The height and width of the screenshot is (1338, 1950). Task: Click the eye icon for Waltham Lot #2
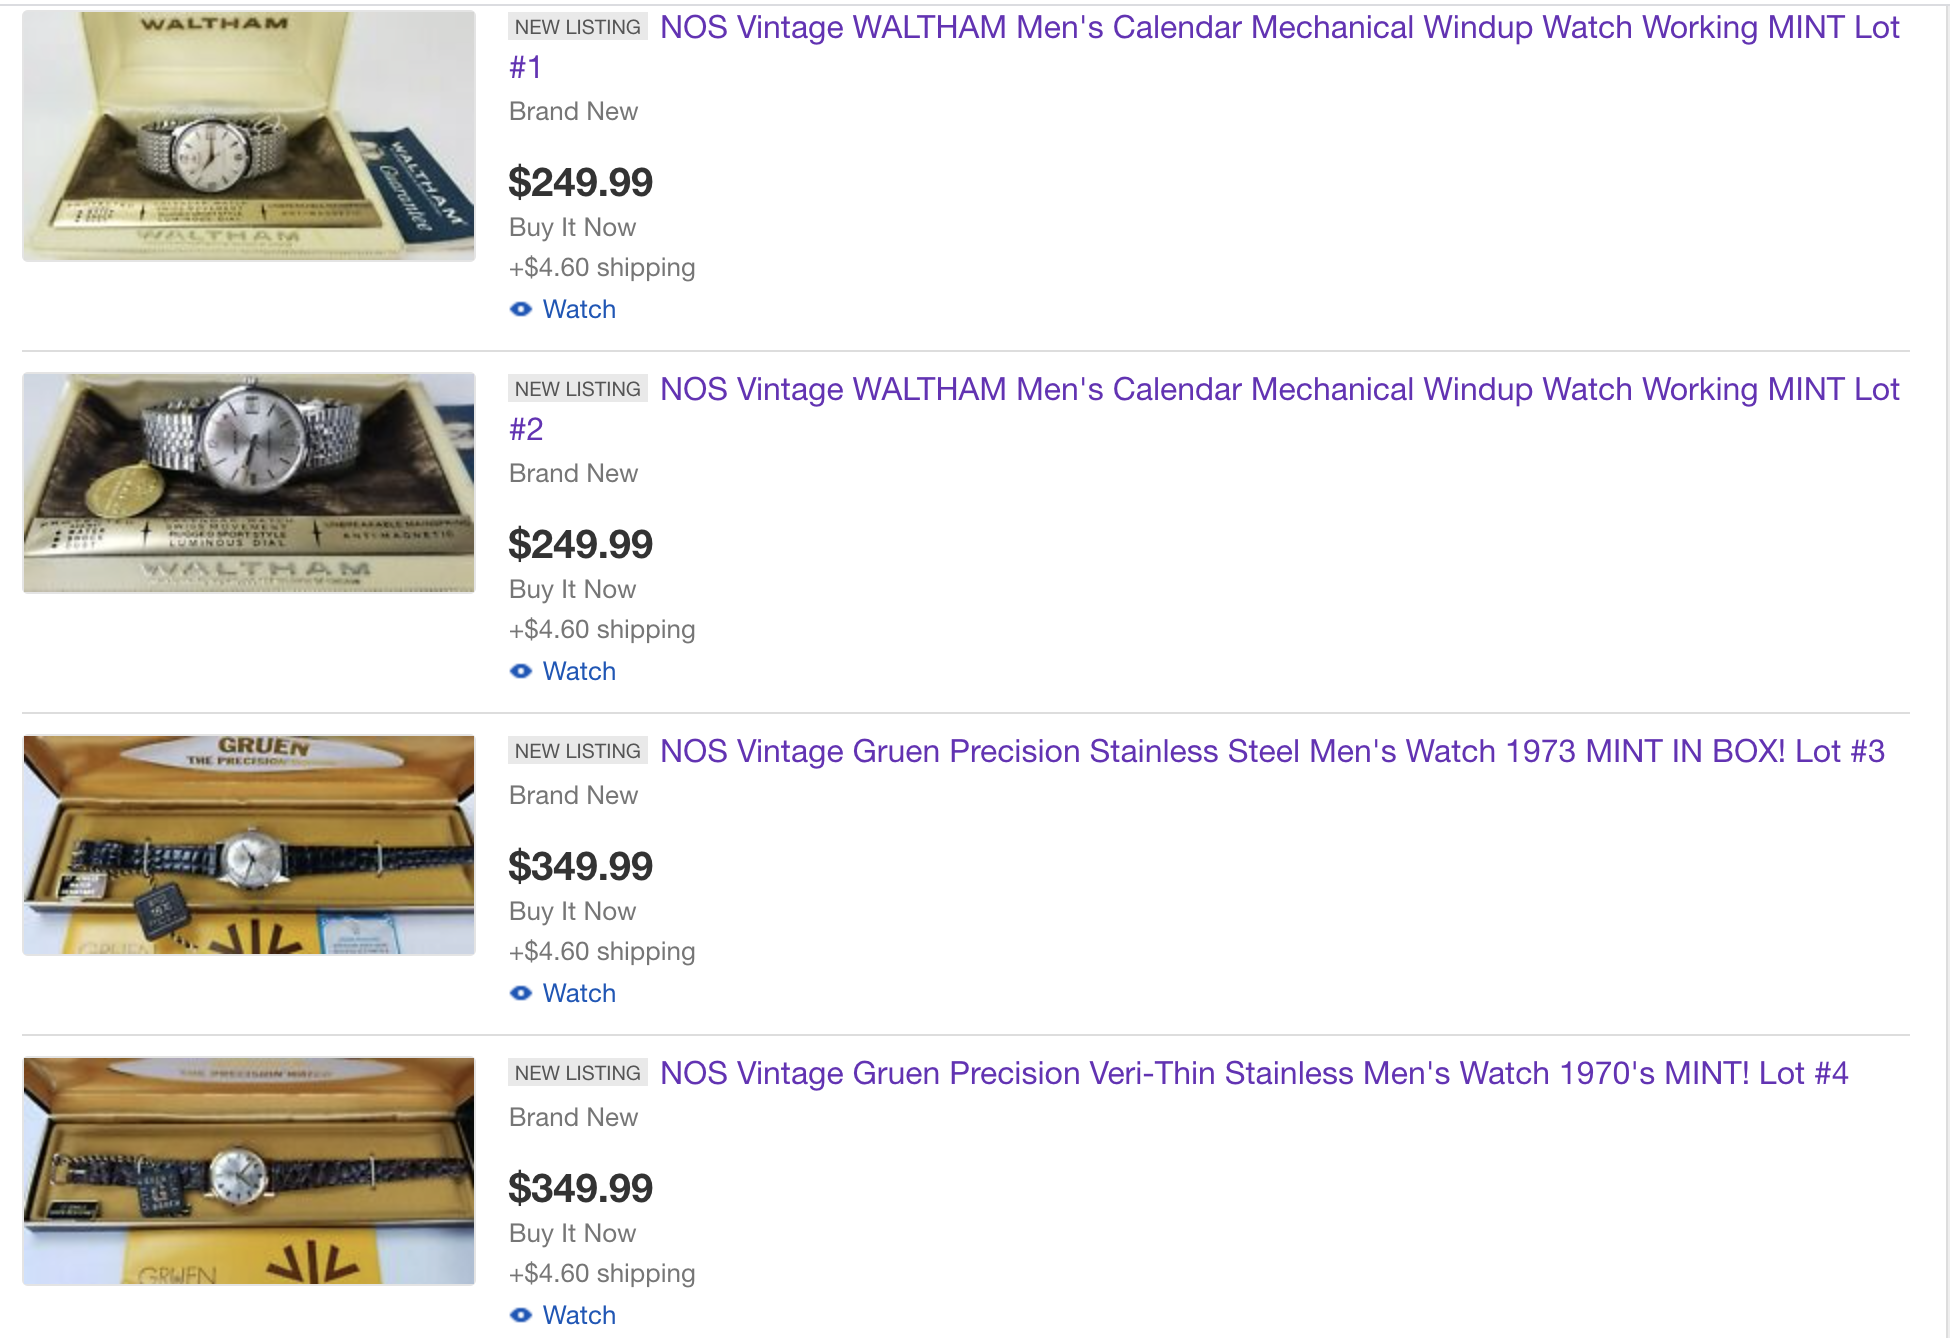tap(520, 671)
